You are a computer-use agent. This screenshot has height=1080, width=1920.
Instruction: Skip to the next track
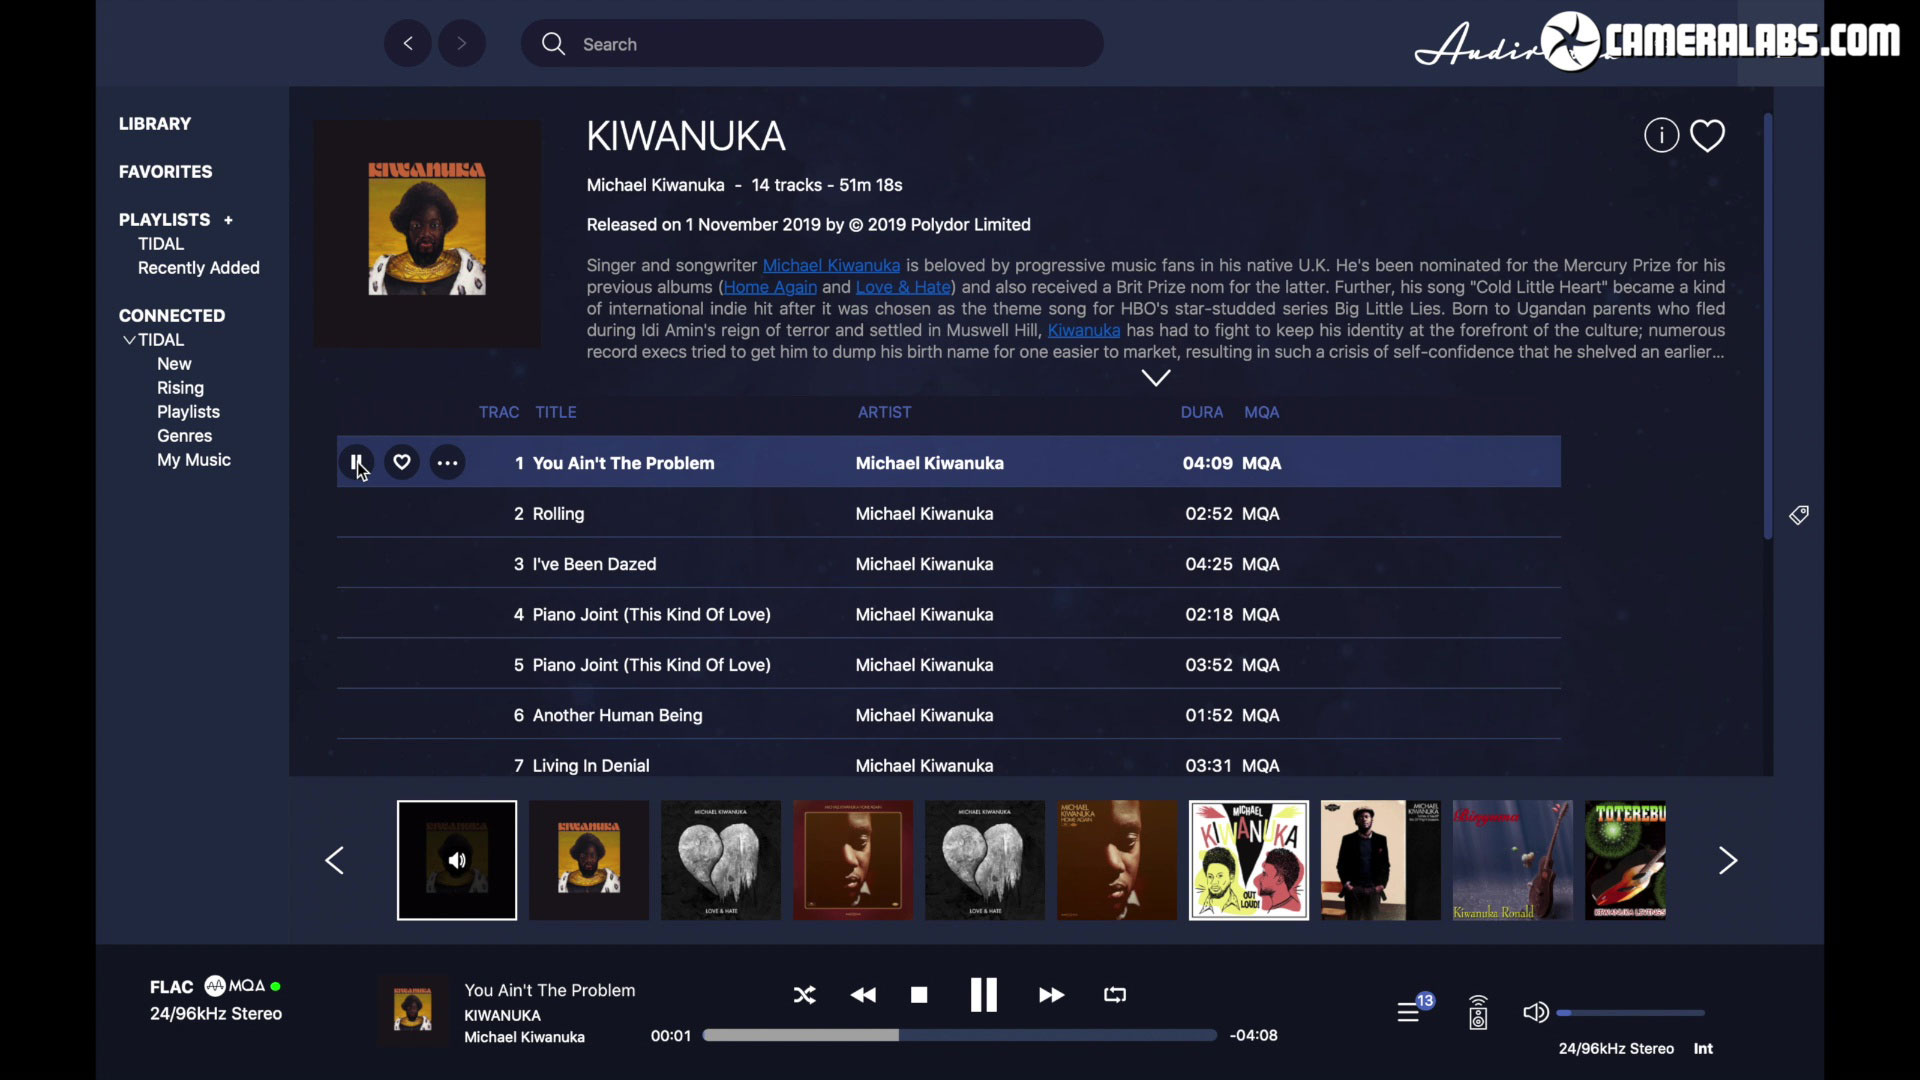pyautogui.click(x=1051, y=995)
